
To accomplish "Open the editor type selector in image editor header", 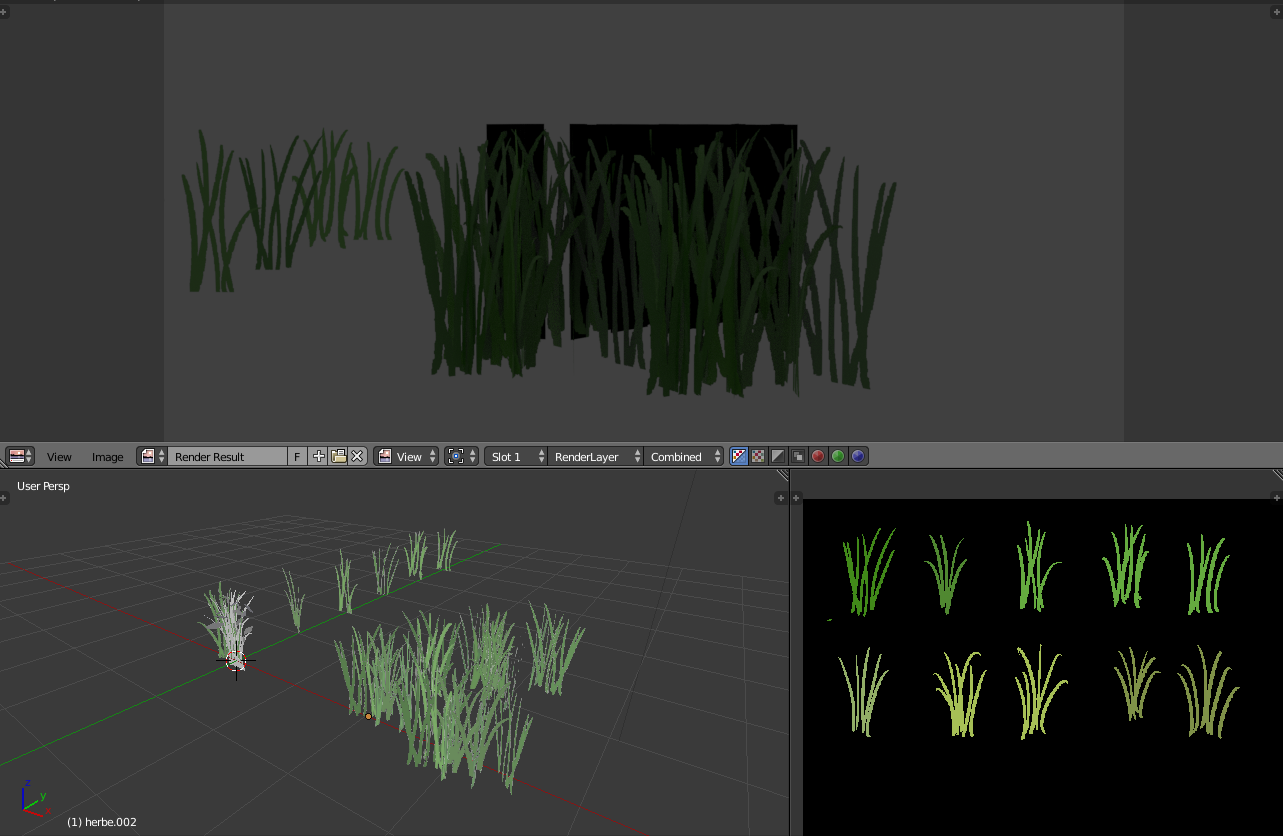I will pyautogui.click(x=20, y=456).
